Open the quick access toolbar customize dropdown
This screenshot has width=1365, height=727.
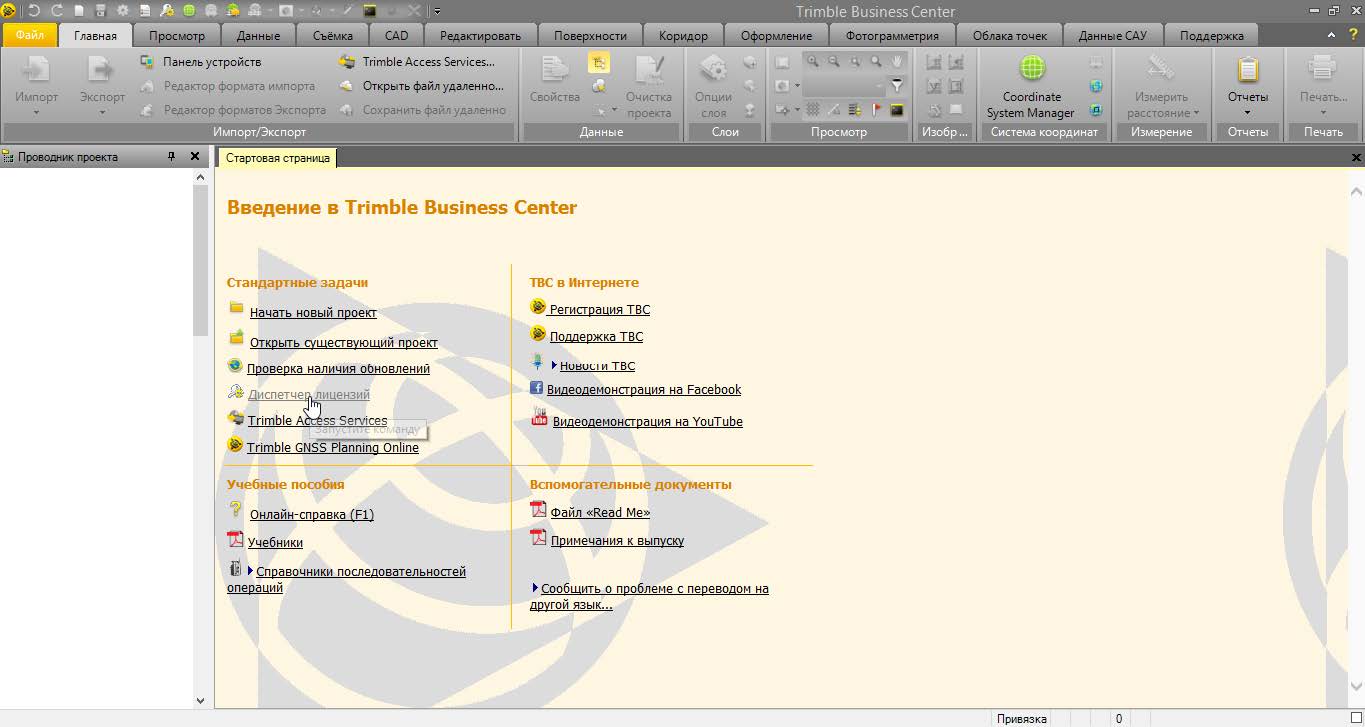coord(438,11)
